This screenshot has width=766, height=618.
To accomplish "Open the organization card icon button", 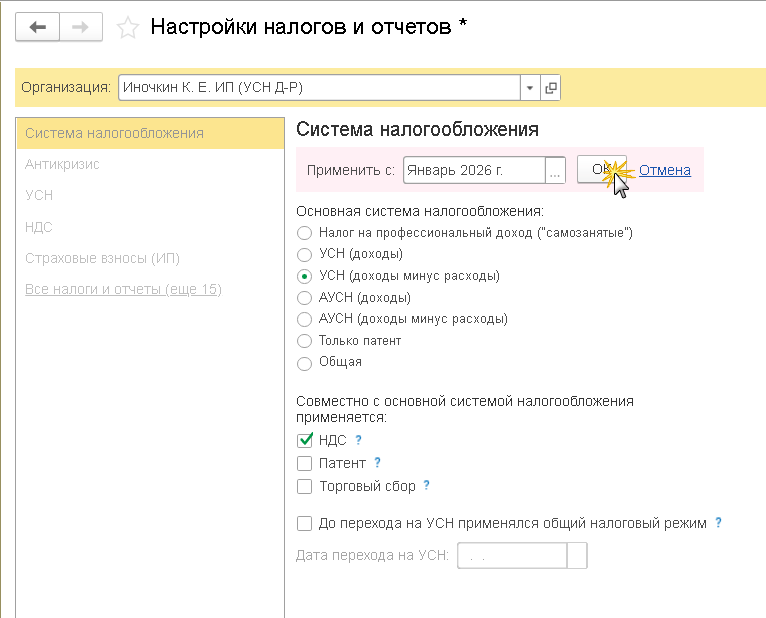I will click(550, 88).
